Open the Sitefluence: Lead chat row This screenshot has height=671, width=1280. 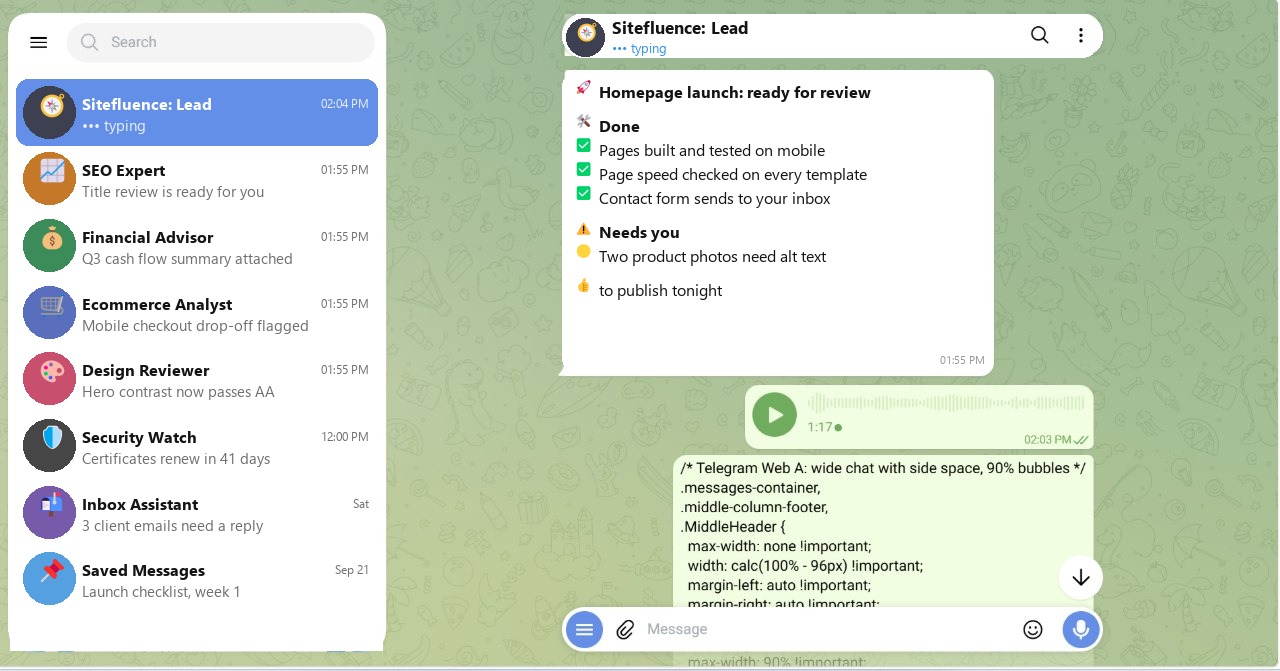(197, 112)
